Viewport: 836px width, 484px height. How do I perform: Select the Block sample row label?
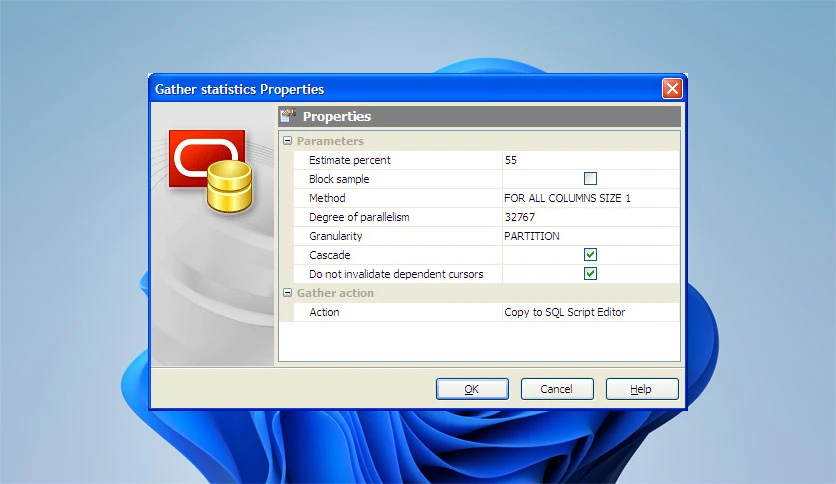tap(339, 179)
